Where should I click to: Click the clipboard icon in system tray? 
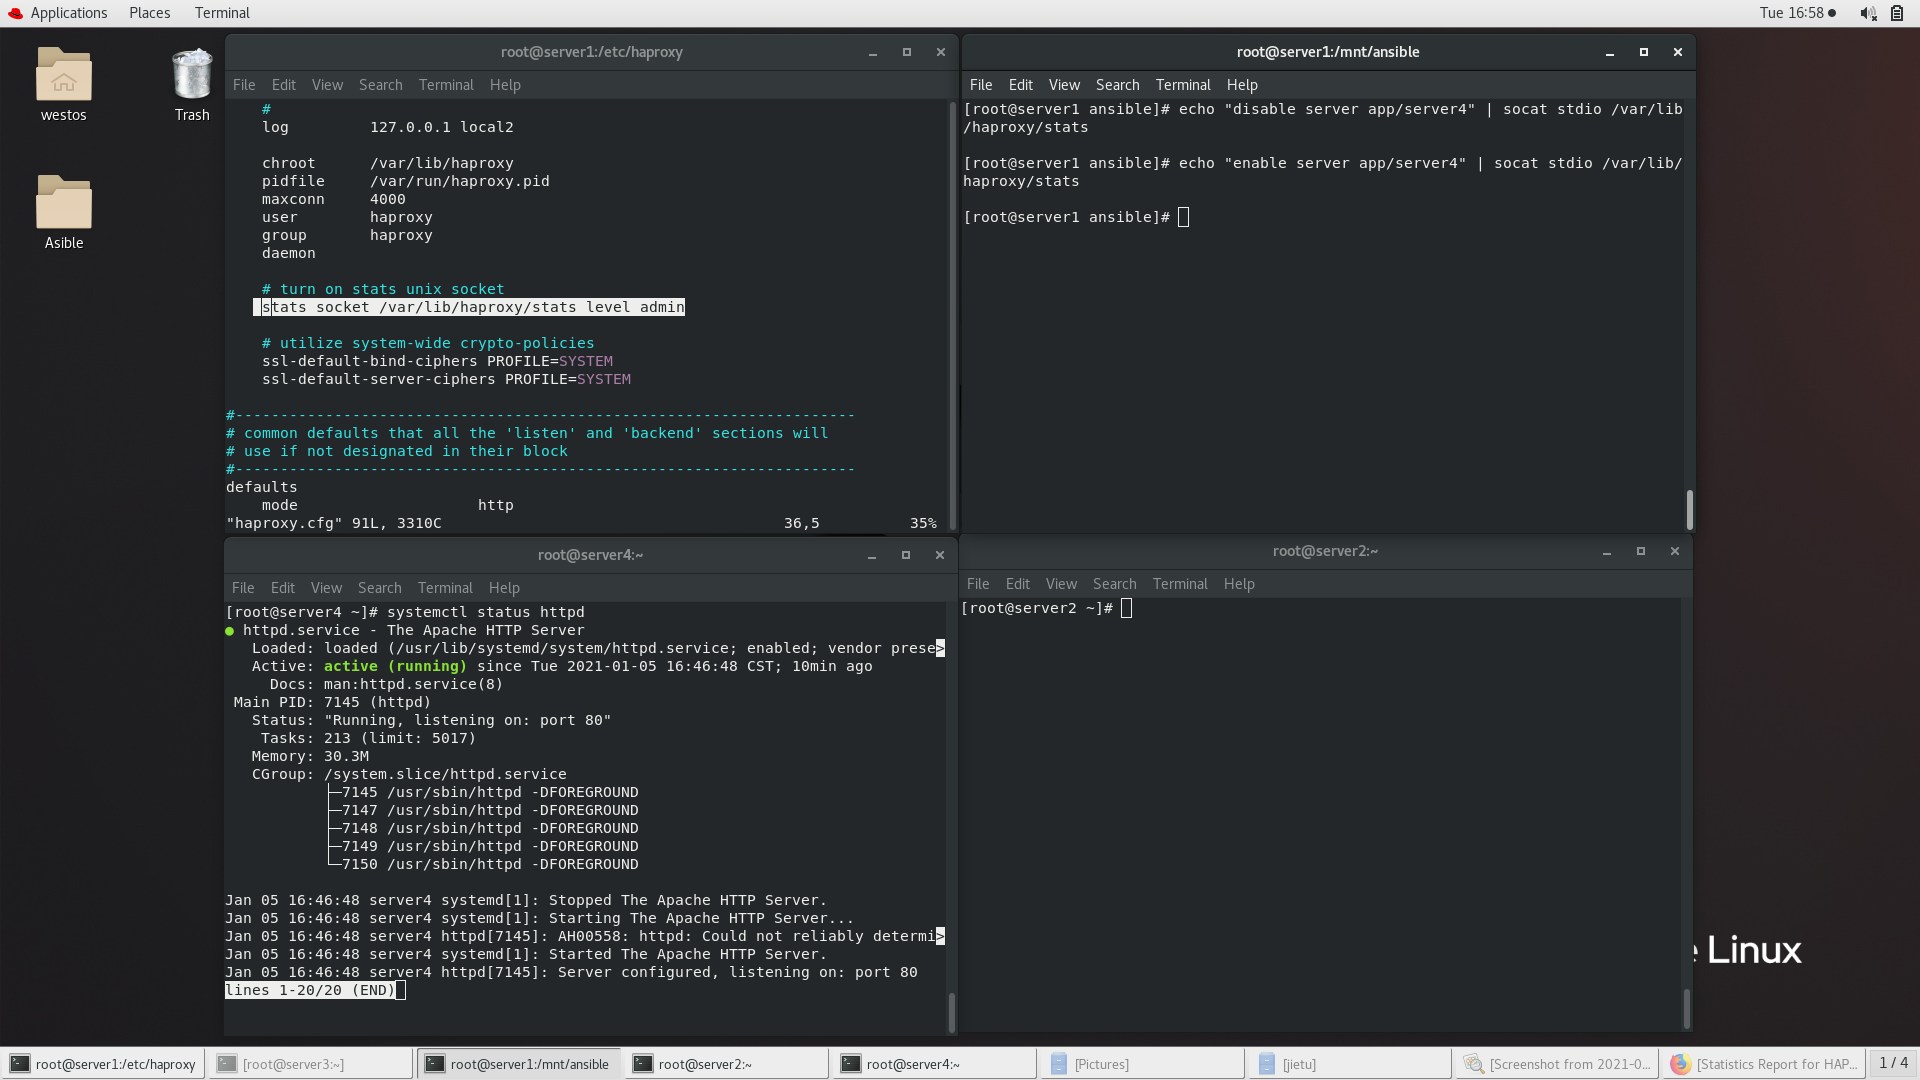(1897, 13)
